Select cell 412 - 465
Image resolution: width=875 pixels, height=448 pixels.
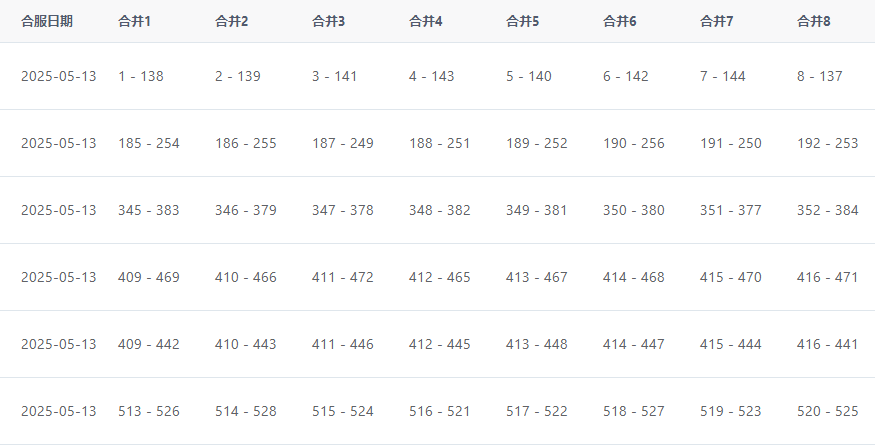(x=440, y=277)
